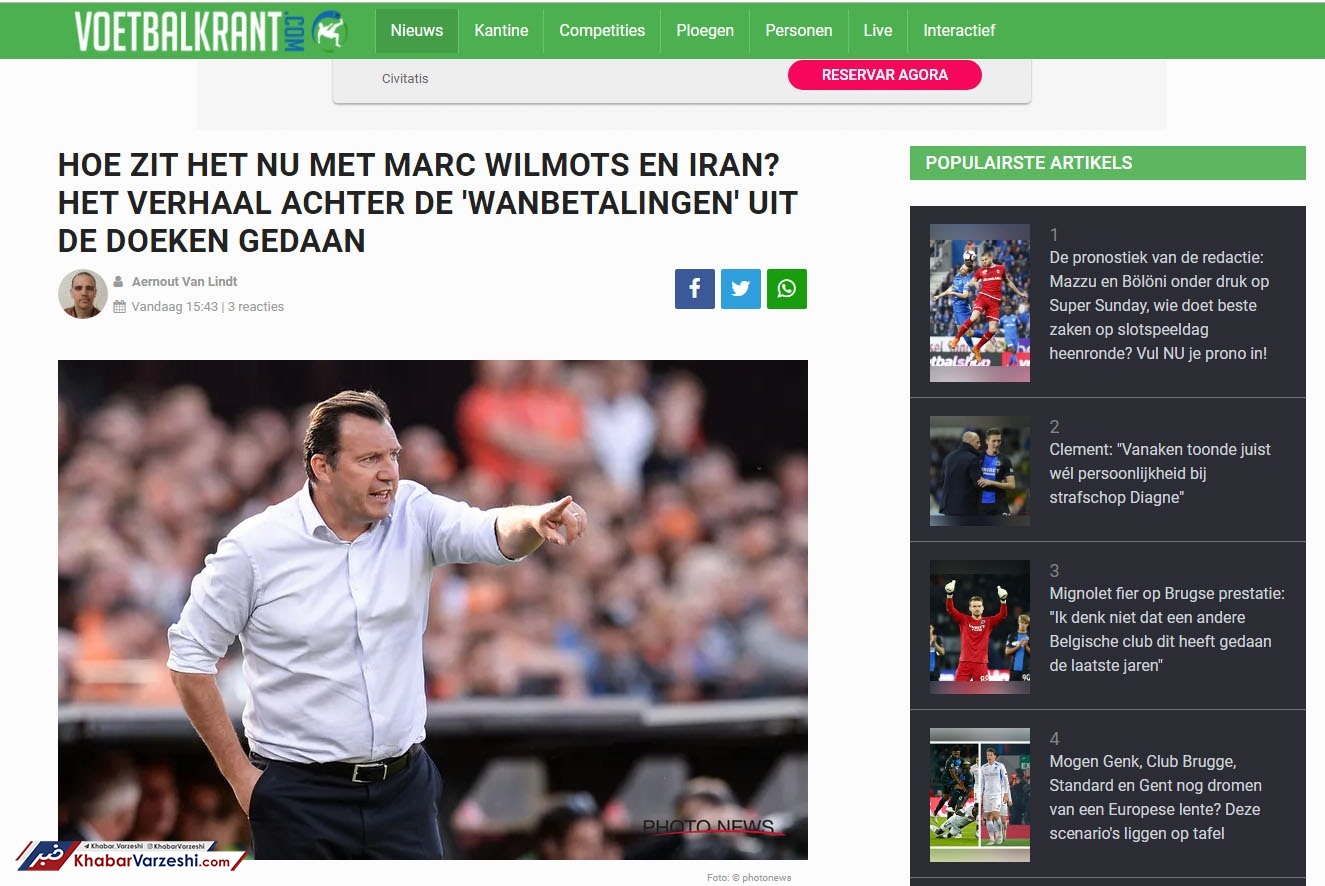Open the Interactief menu
This screenshot has height=886, width=1325.
pyautogui.click(x=959, y=31)
